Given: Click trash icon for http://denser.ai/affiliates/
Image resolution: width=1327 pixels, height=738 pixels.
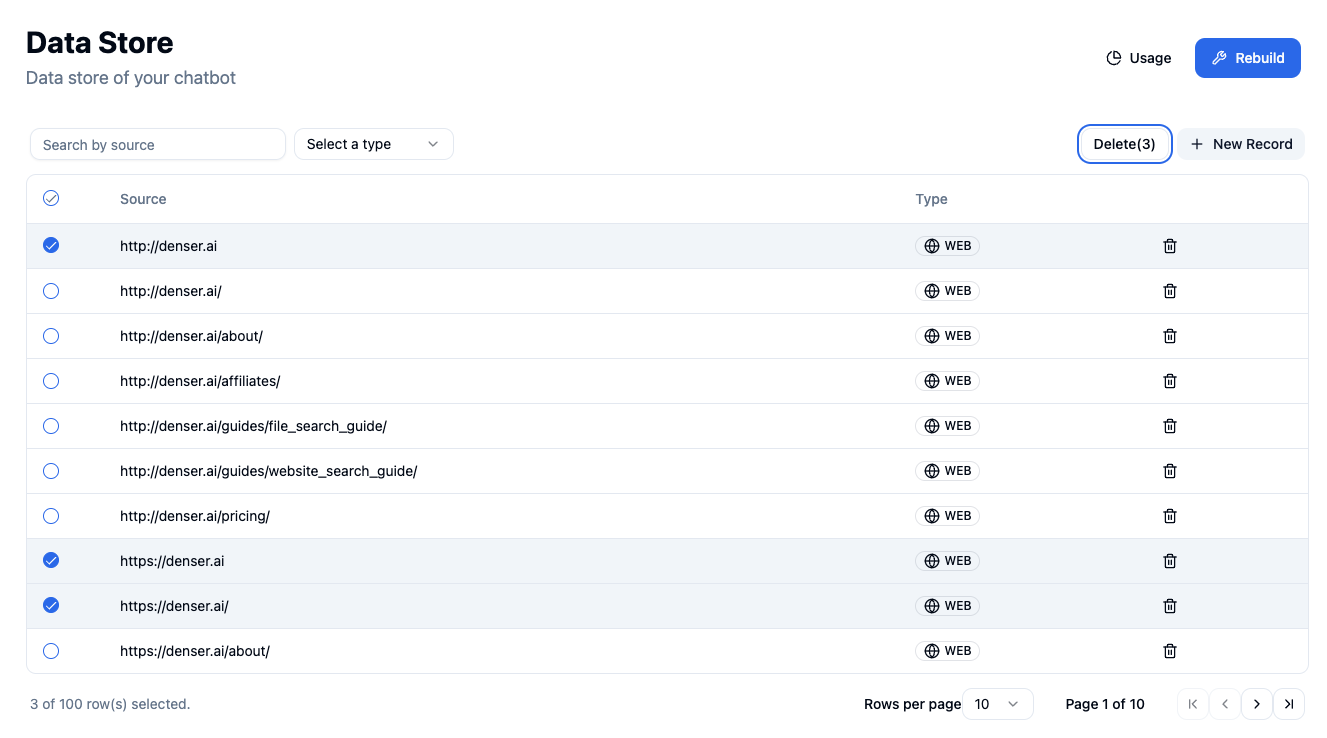Looking at the screenshot, I should (1169, 381).
